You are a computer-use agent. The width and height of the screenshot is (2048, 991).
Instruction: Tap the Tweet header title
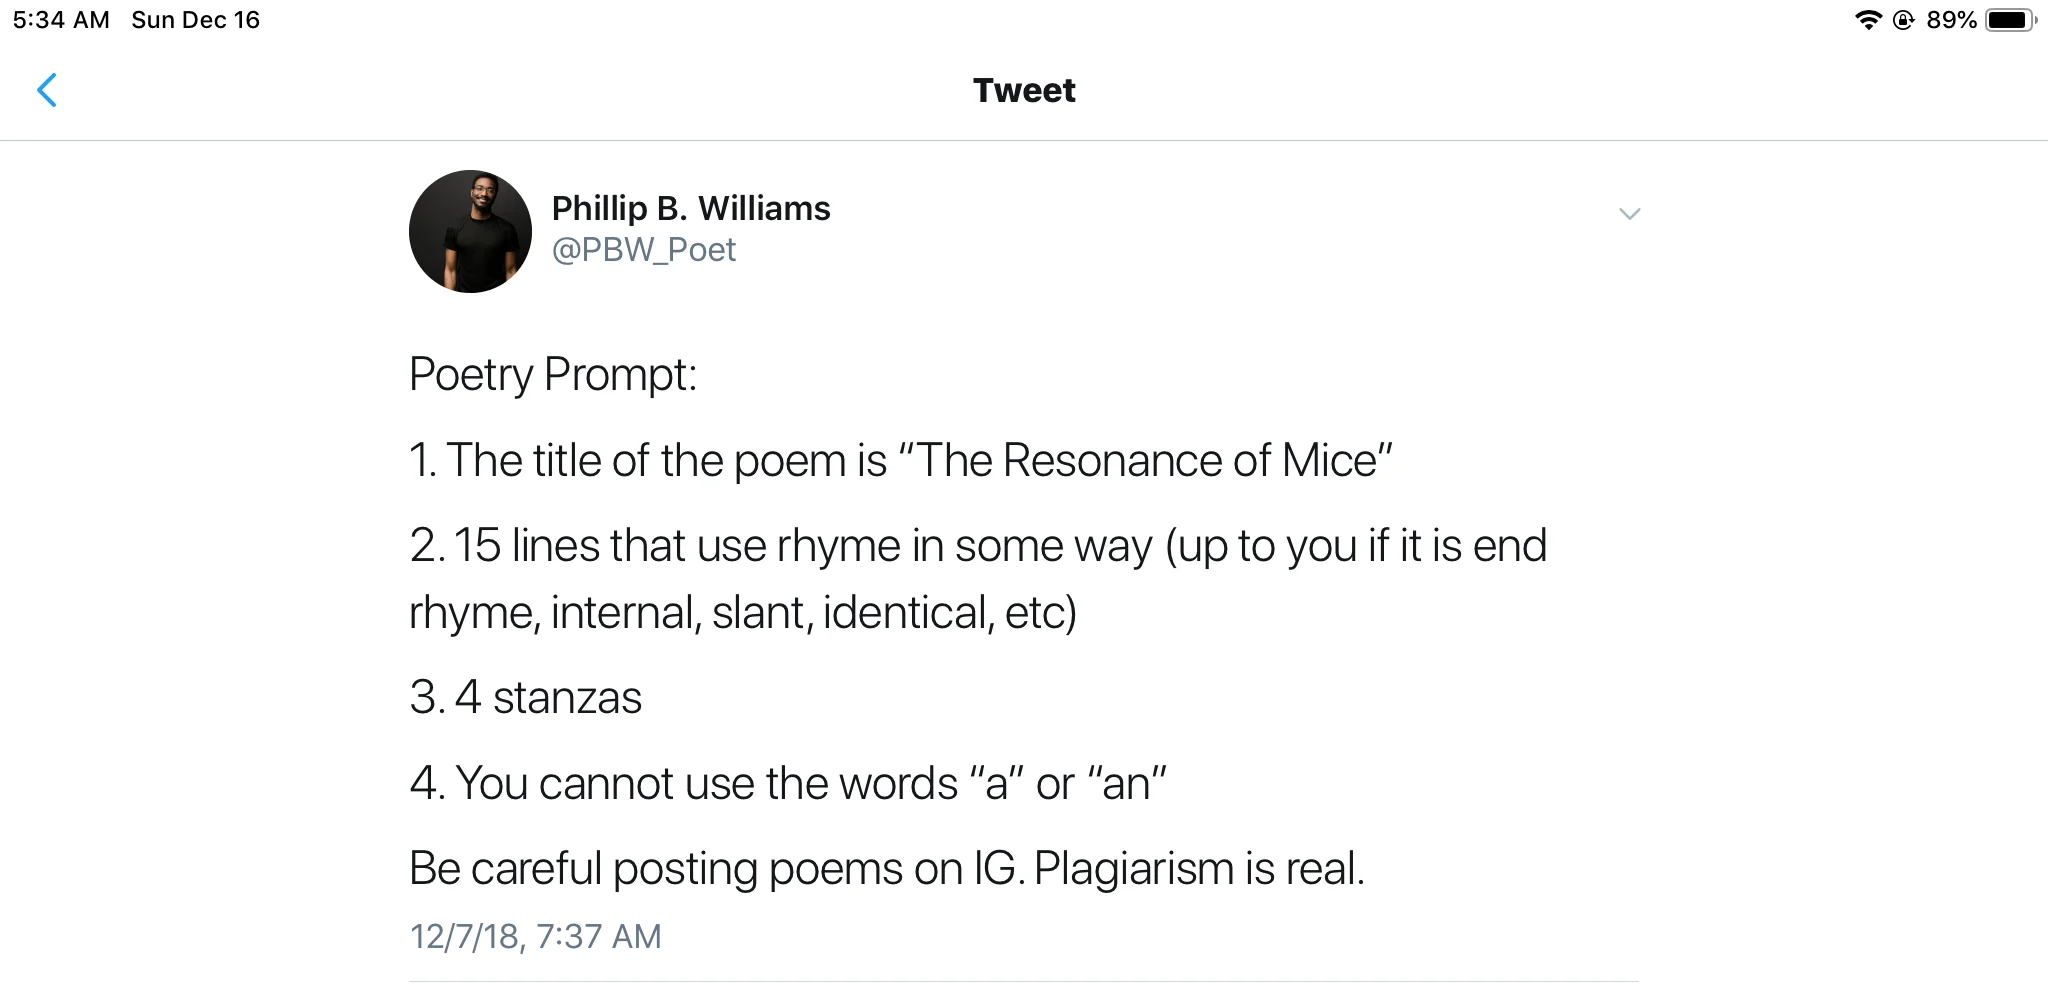tap(1024, 90)
